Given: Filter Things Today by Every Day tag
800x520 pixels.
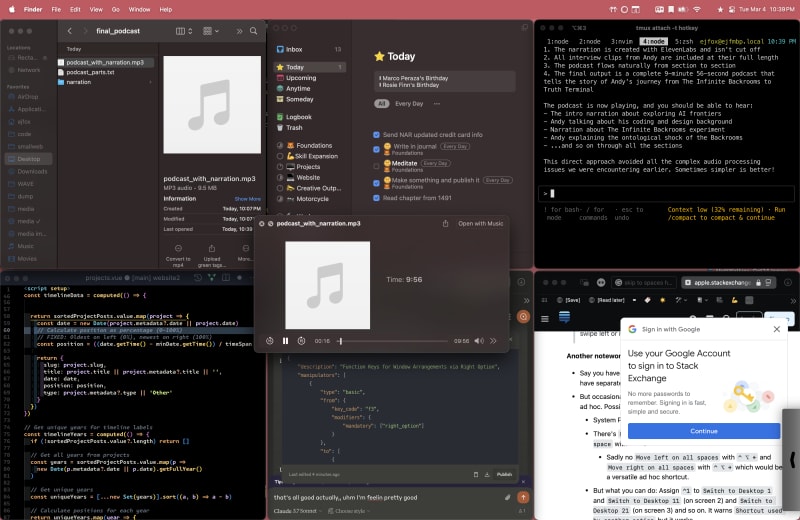Looking at the screenshot, I should (409, 104).
